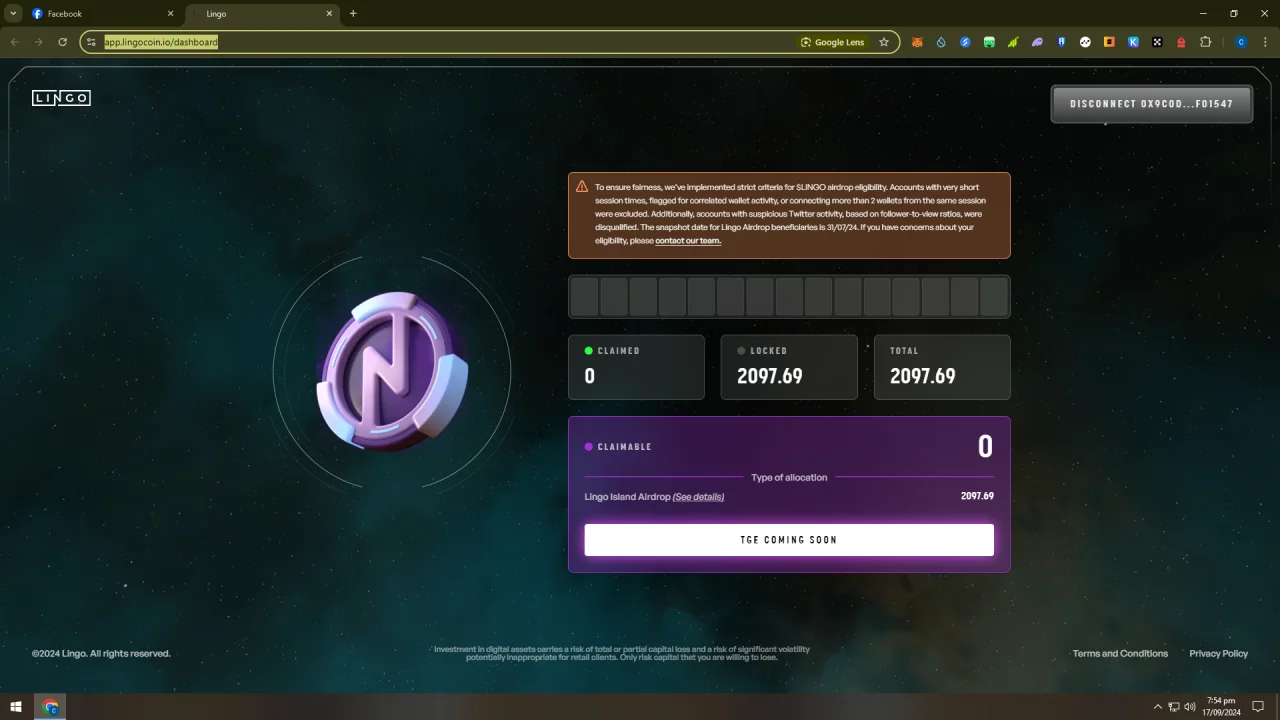Screen dimensions: 1280x720
Task: Click the Lingo Island Airdrop amount 2097.69
Action: point(977,496)
